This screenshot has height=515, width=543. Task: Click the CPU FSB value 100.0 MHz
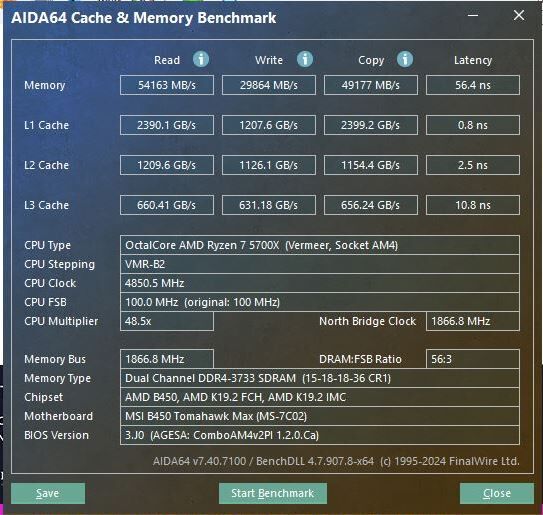(320, 302)
